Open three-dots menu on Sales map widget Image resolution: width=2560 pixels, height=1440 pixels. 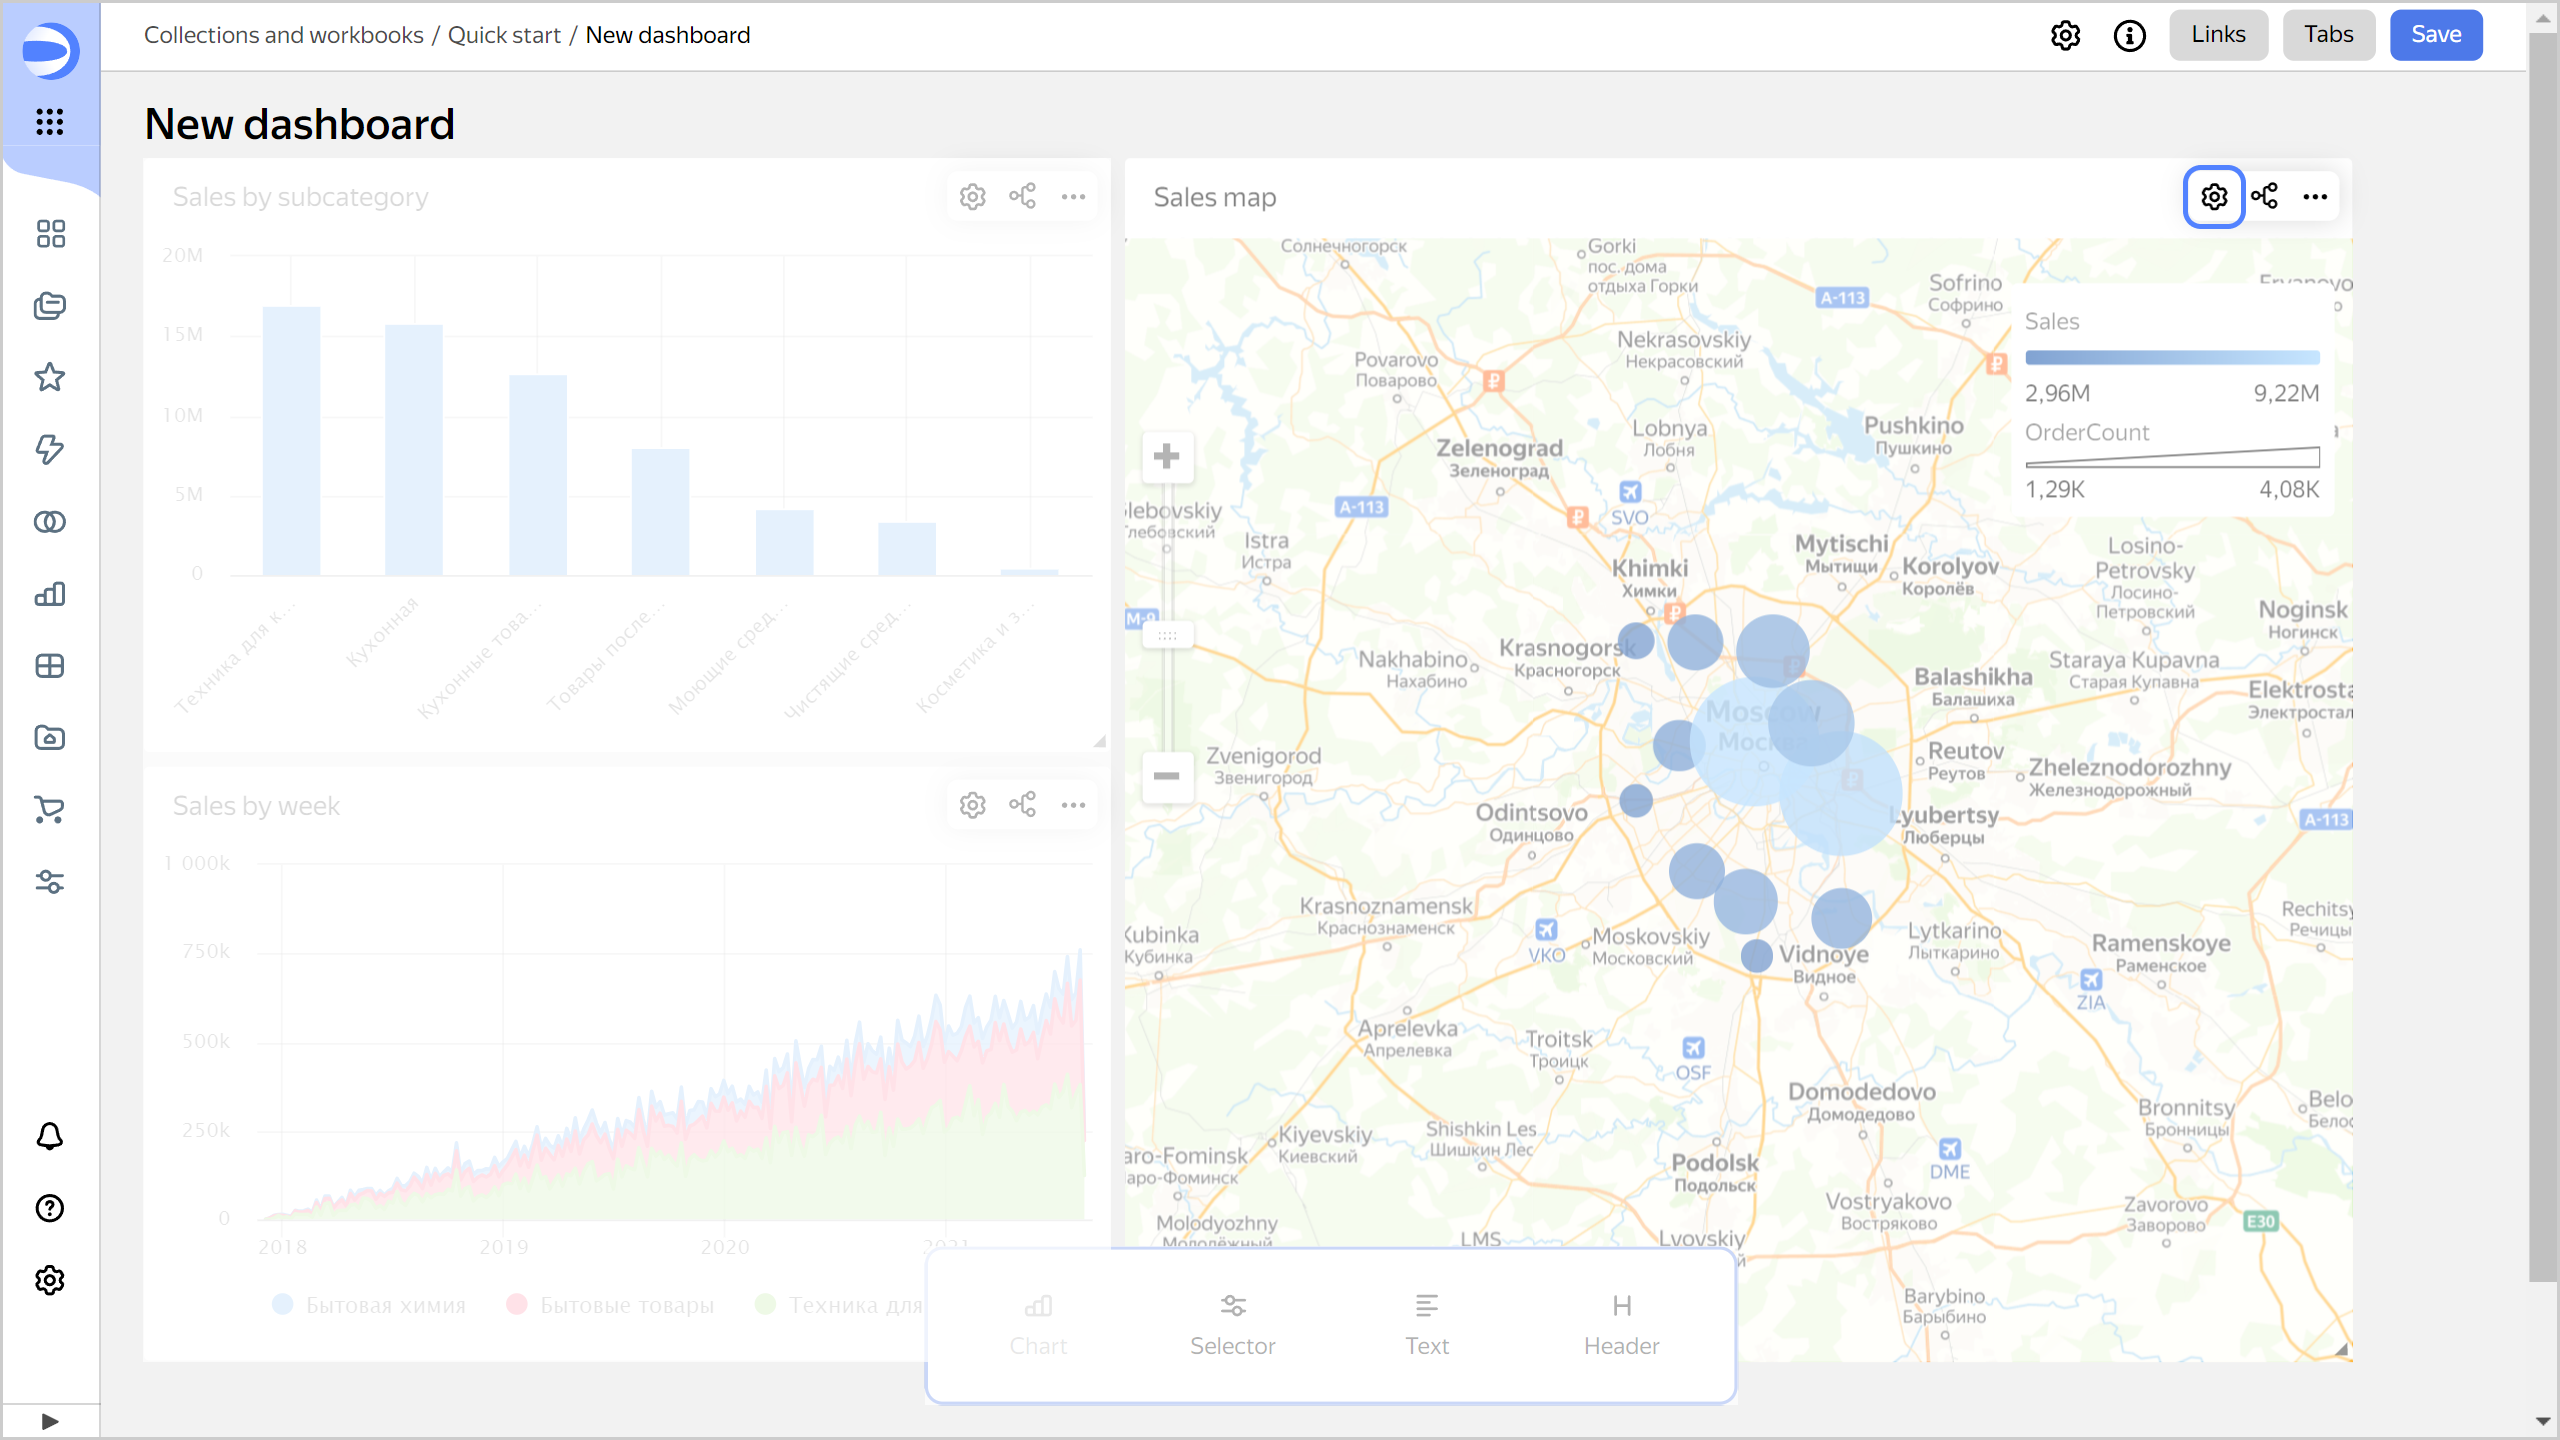[x=2315, y=197]
